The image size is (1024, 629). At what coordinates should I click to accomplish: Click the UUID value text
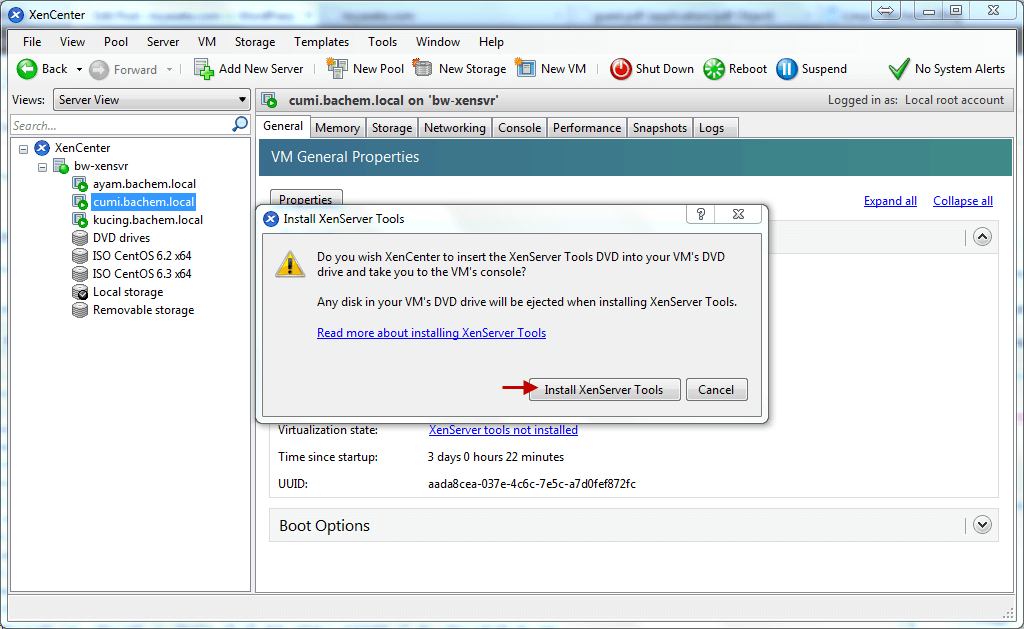tap(532, 484)
